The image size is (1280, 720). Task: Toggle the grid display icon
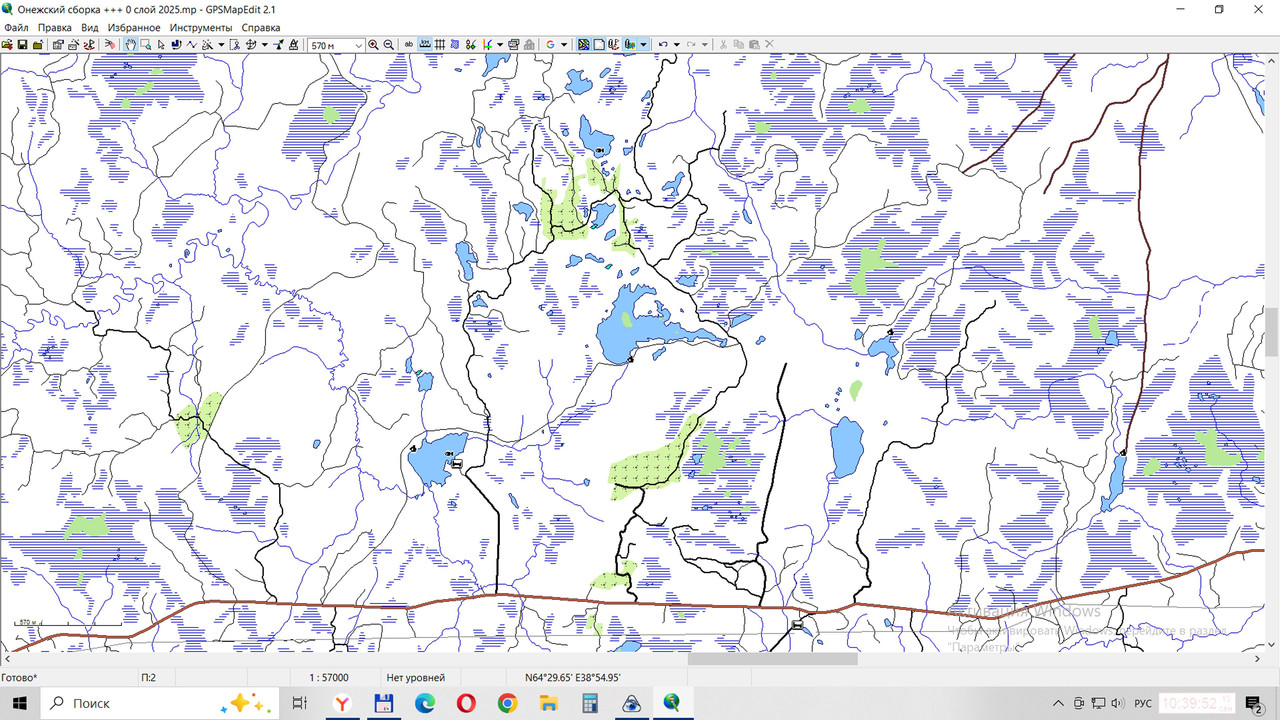click(x=440, y=45)
